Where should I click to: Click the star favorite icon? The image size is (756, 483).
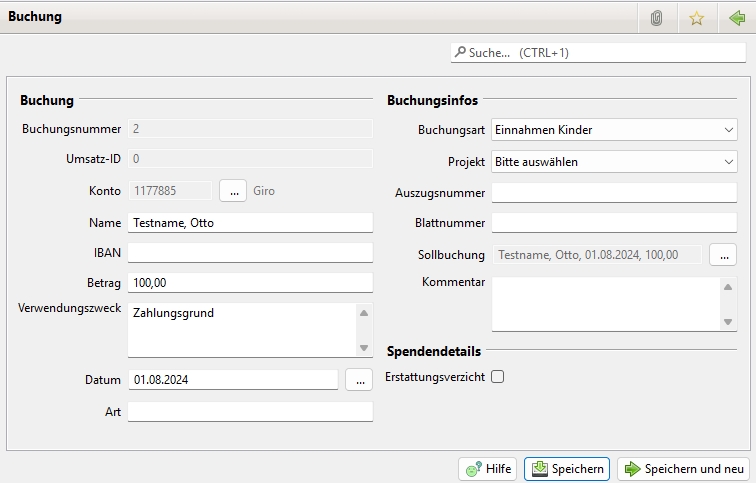pyautogui.click(x=696, y=18)
